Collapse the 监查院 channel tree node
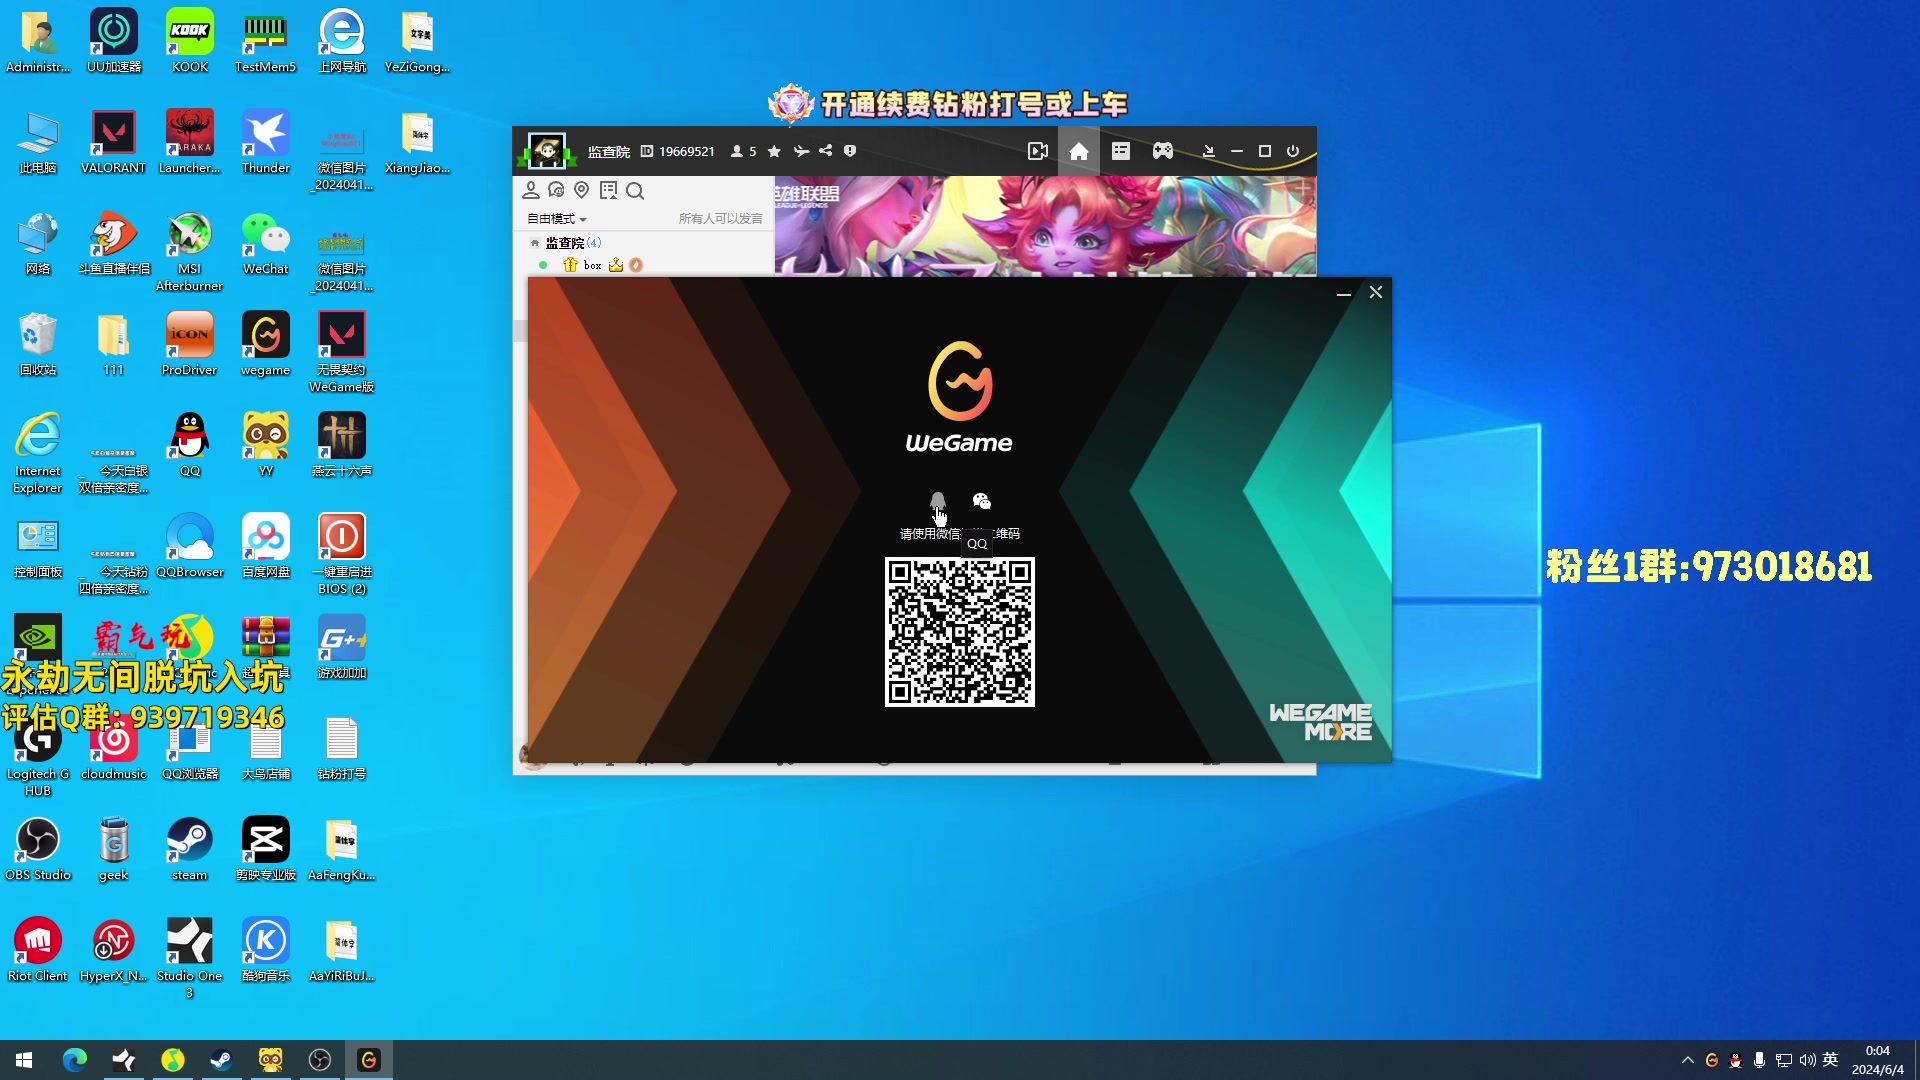This screenshot has height=1080, width=1920. [535, 243]
